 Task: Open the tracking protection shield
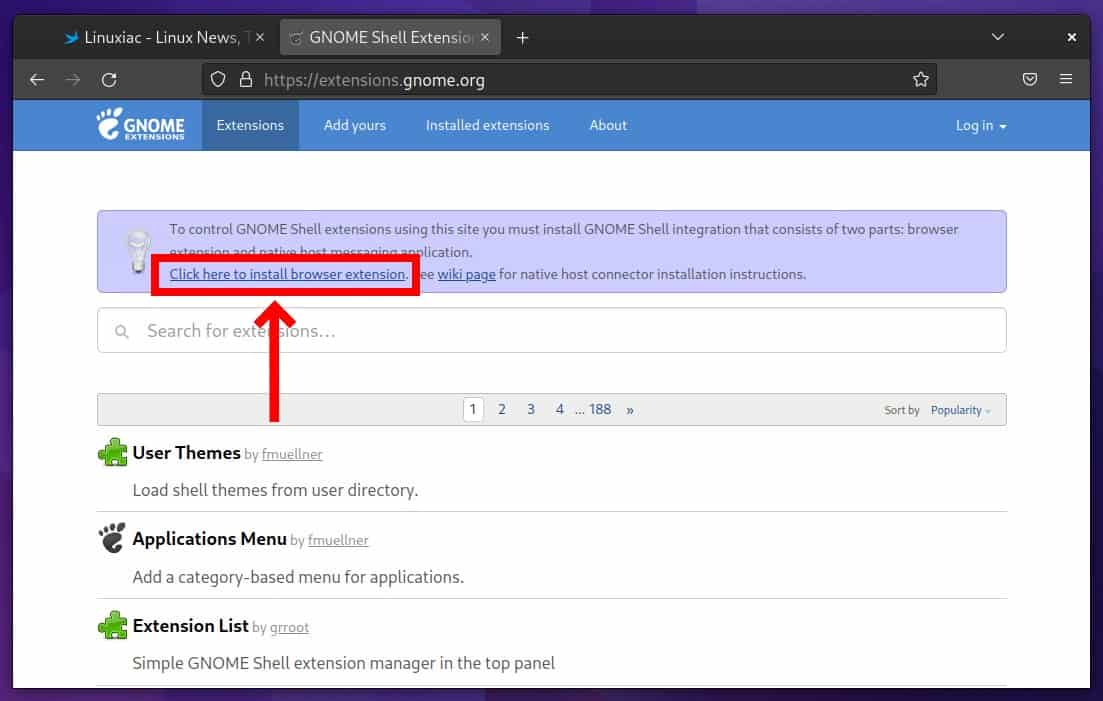tap(216, 80)
